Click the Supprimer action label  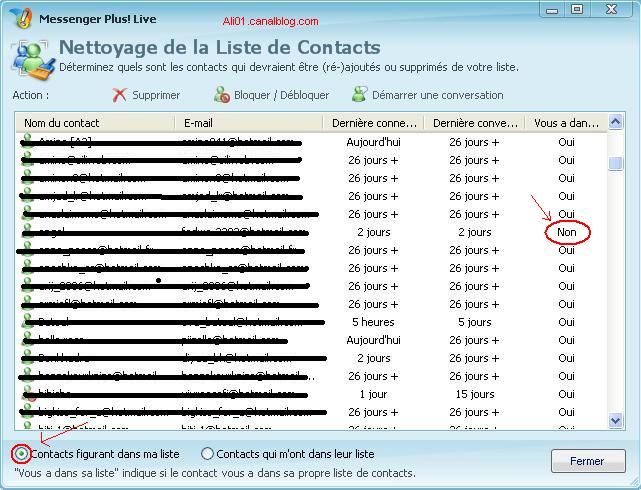(x=156, y=95)
